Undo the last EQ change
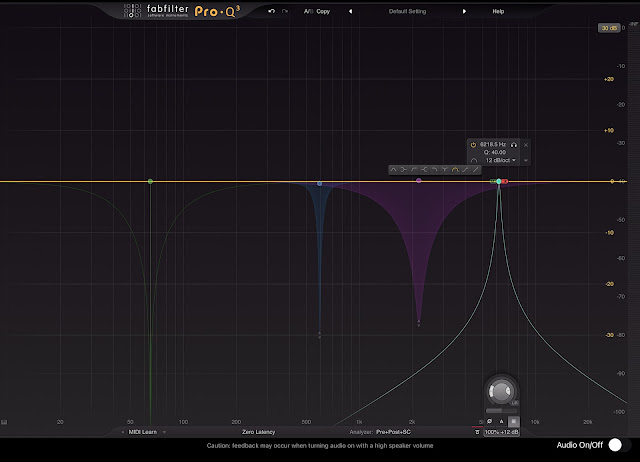Image resolution: width=640 pixels, height=462 pixels. (x=271, y=11)
